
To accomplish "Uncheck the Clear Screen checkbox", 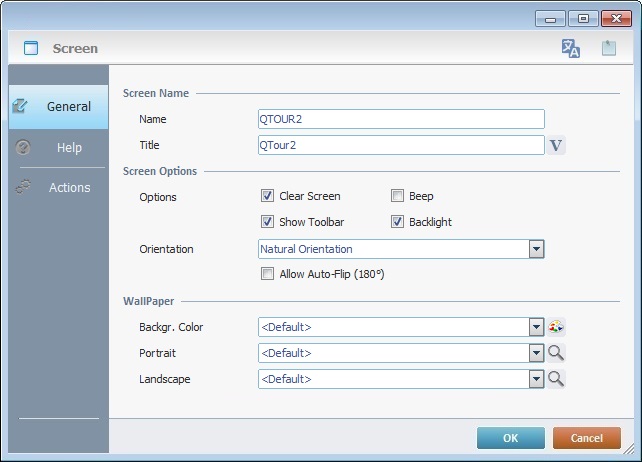I will click(x=267, y=196).
